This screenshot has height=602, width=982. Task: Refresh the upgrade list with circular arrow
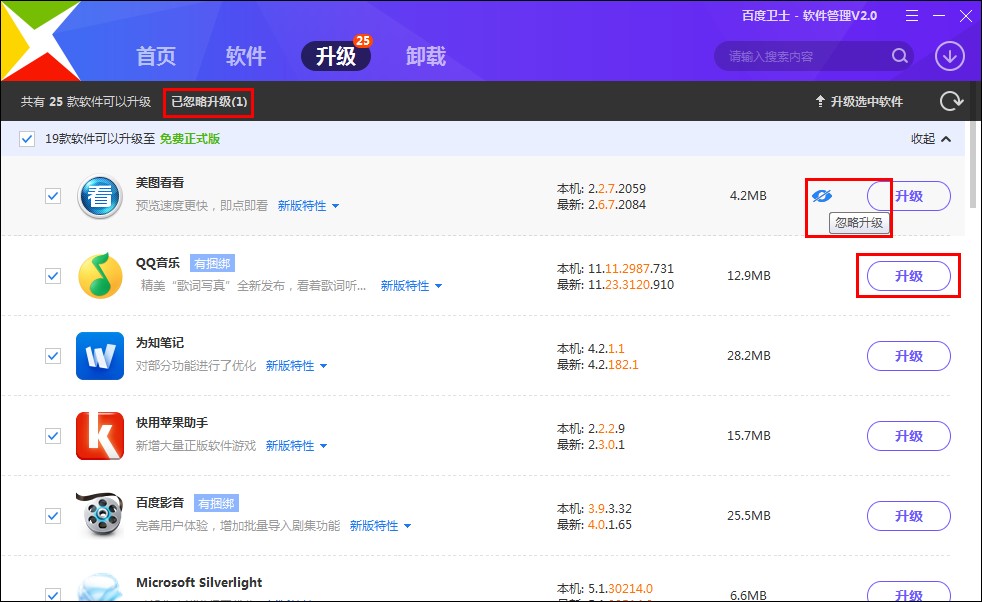click(x=951, y=101)
